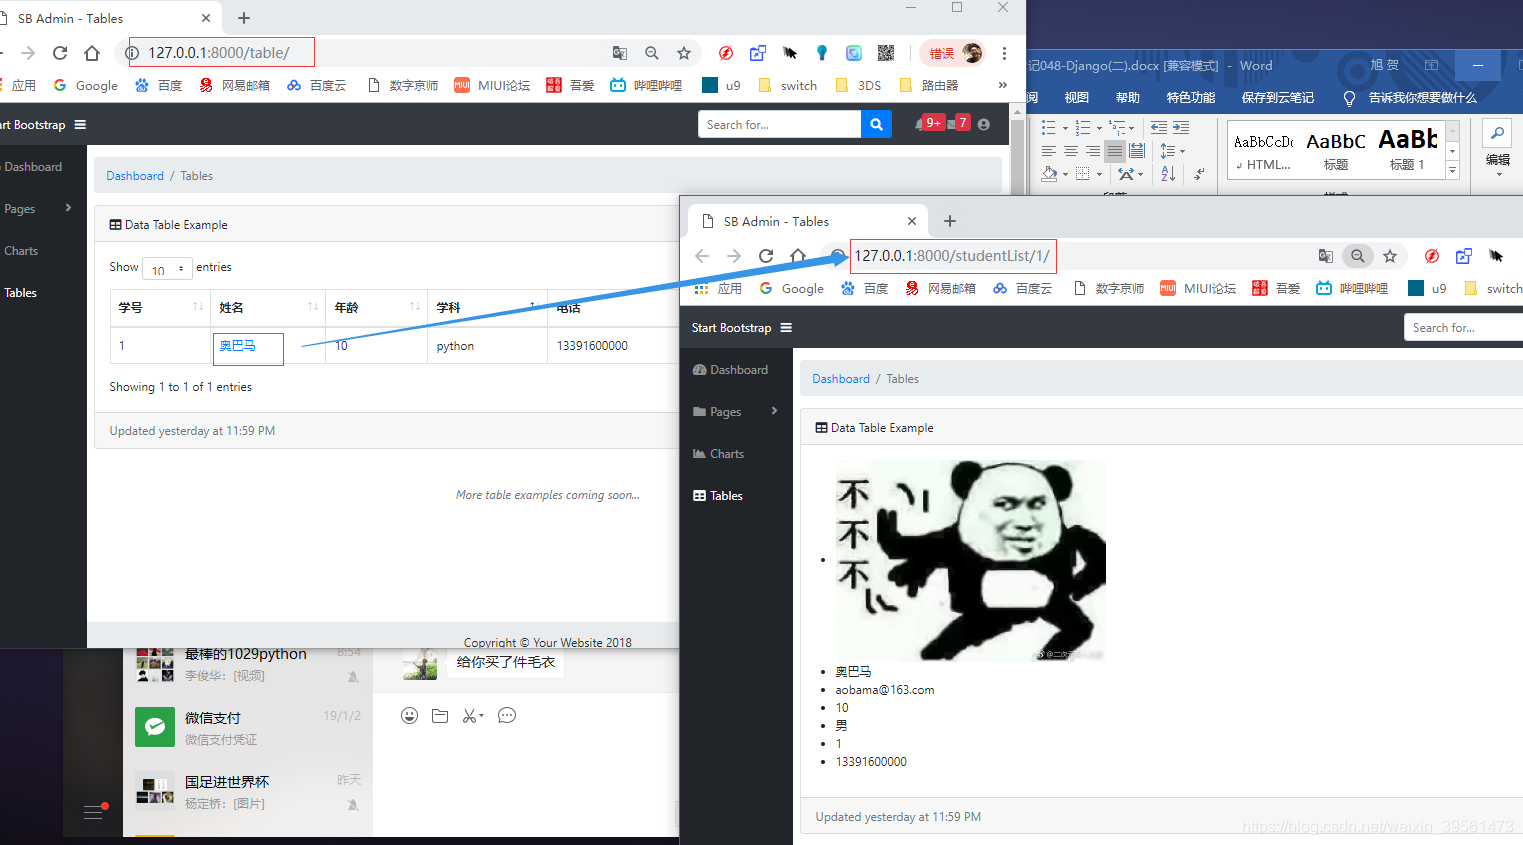Click translate icon in the back window address bar
The image size is (1523, 845).
[x=620, y=53]
